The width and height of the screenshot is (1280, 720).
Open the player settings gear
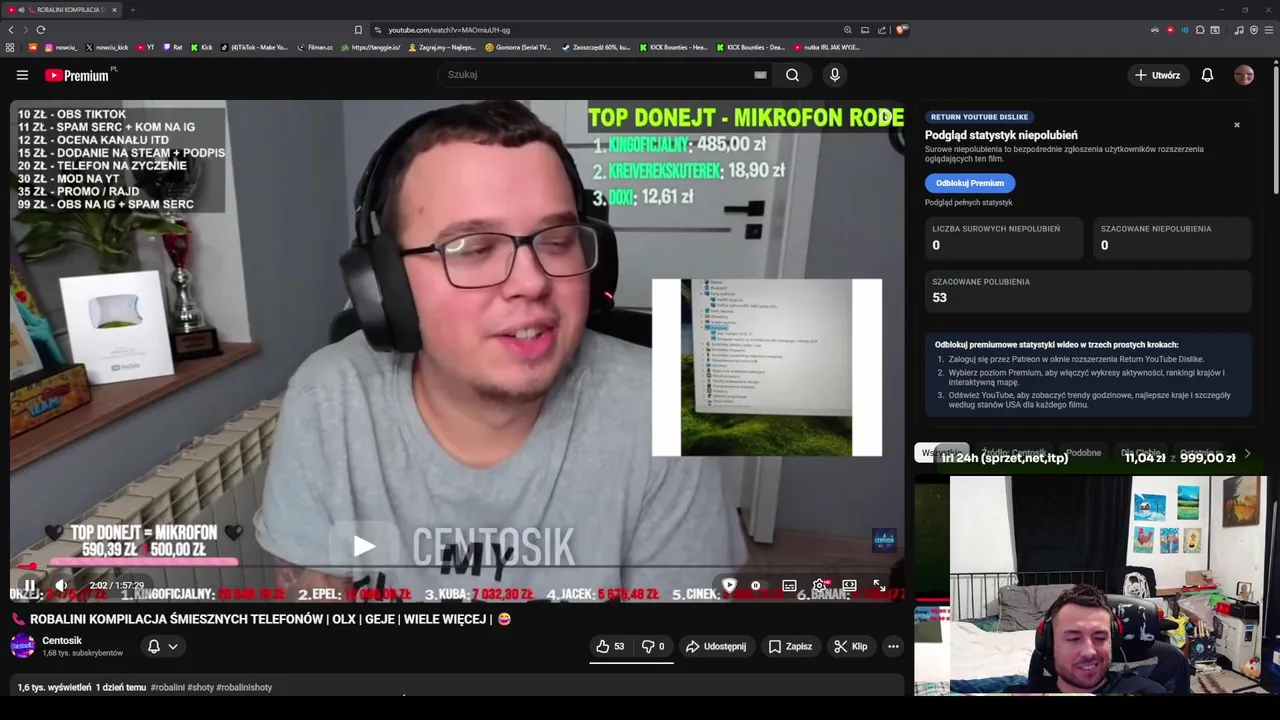point(819,585)
